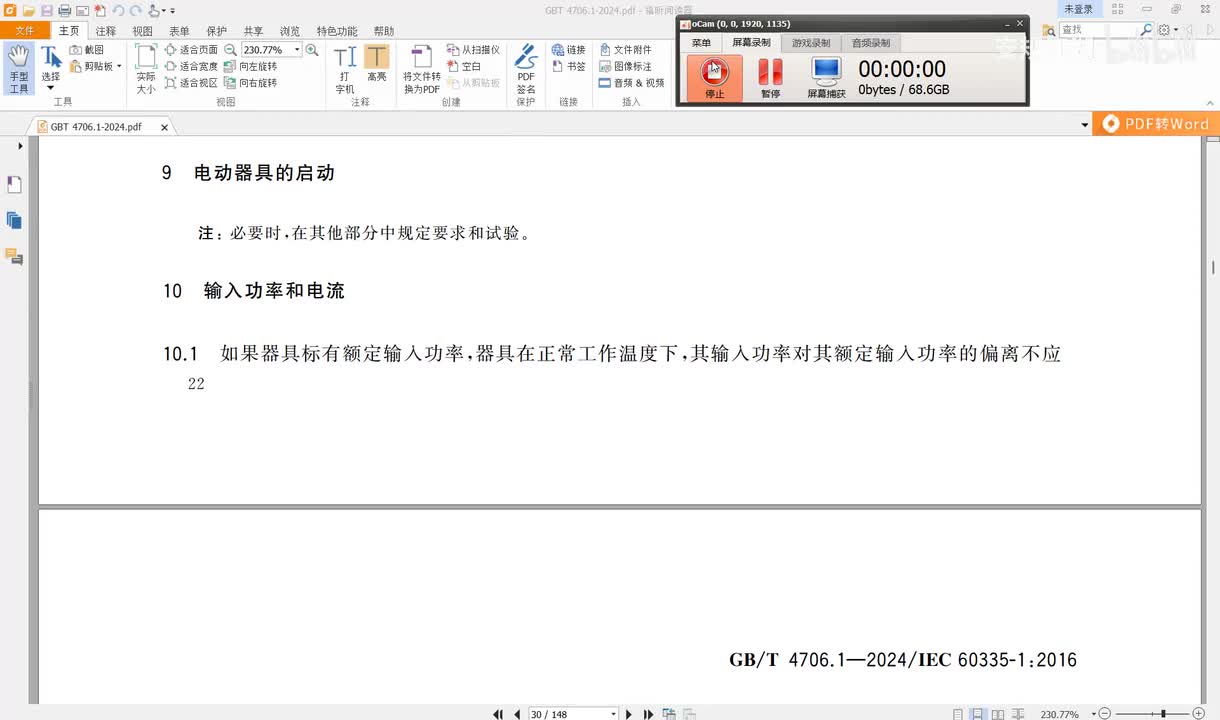
Task: Click Print icon in quick access toolbar
Action: coord(64,10)
